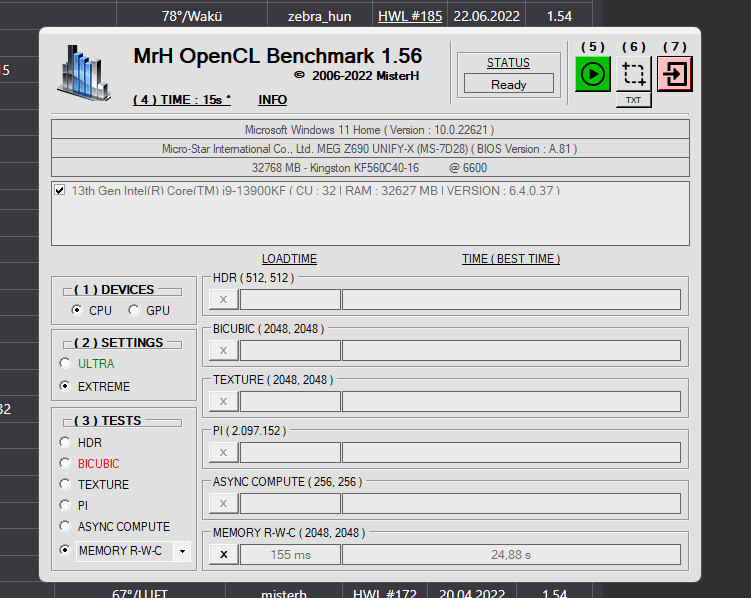Click the STATUS heading
This screenshot has height=598, width=751.
[508, 63]
